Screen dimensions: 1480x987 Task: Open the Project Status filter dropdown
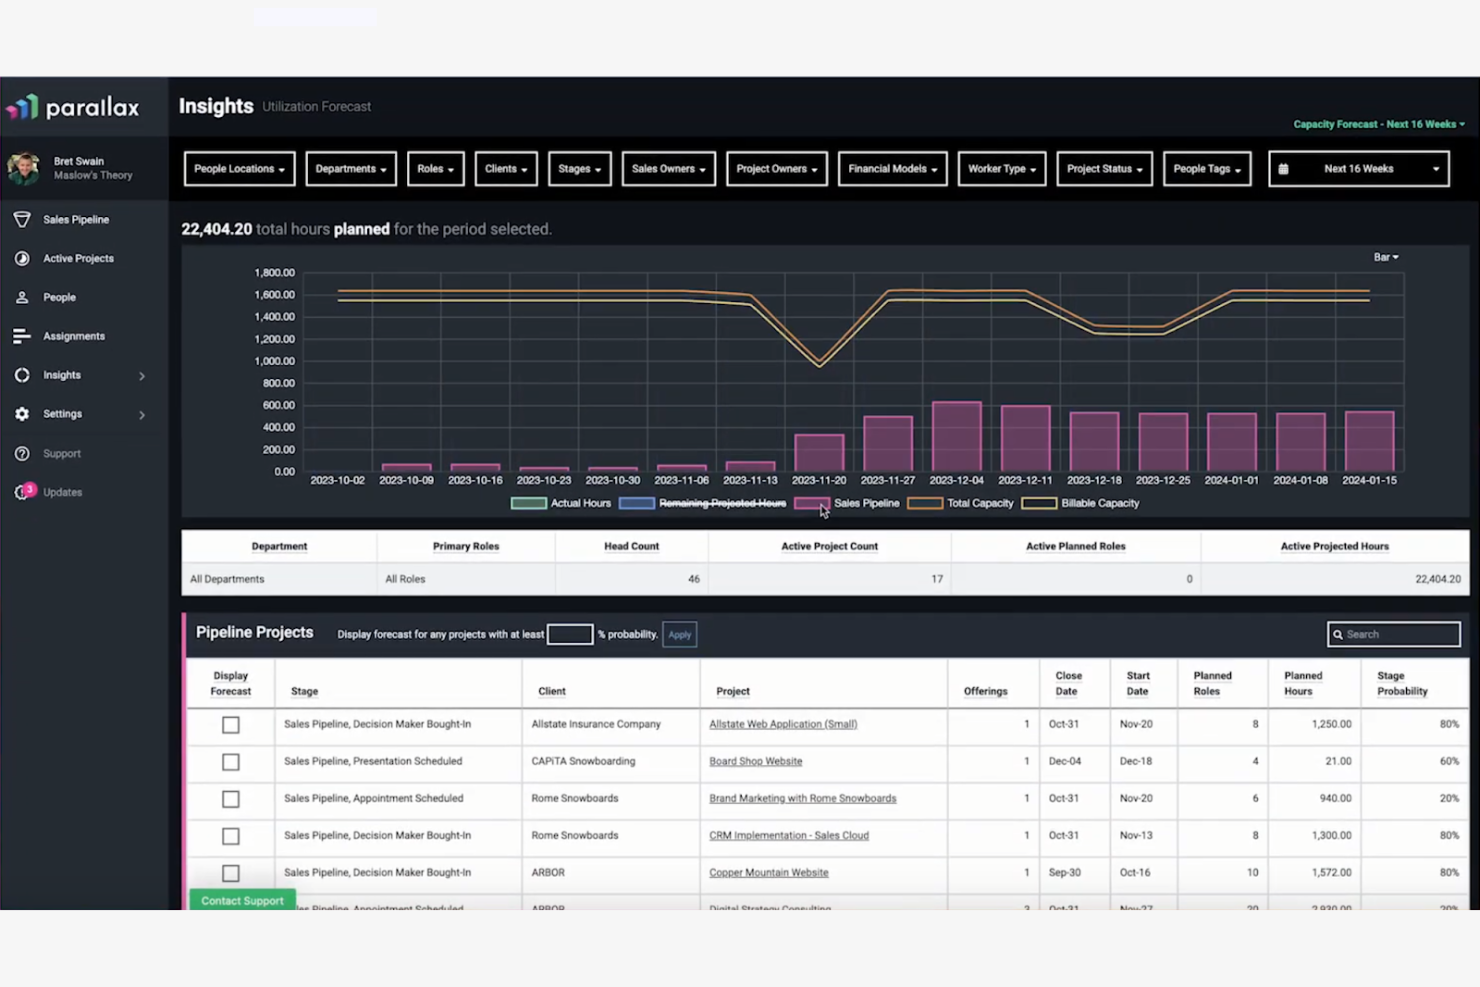coord(1104,169)
